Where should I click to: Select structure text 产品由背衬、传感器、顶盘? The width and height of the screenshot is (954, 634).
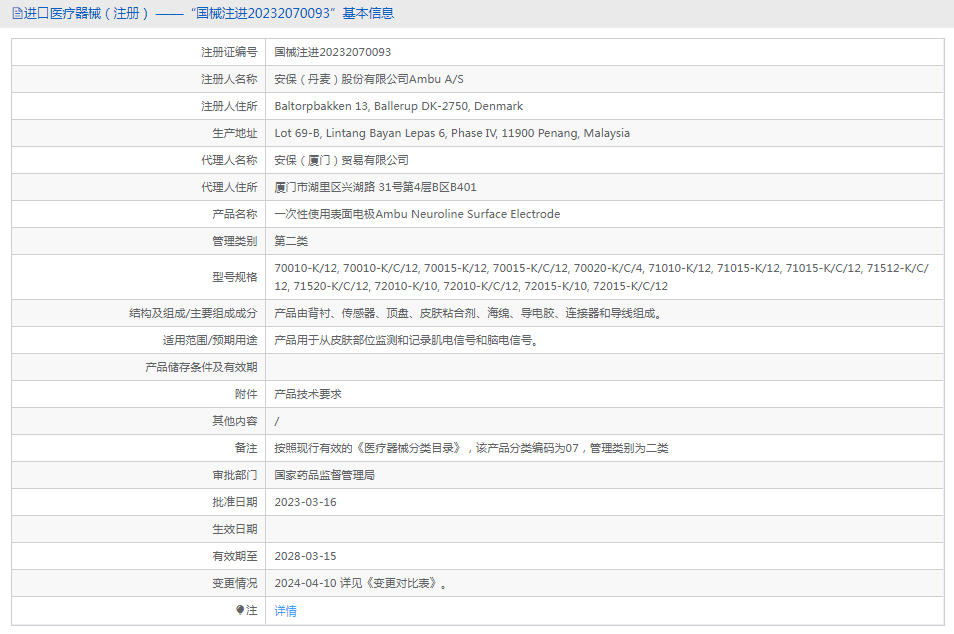click(x=468, y=313)
